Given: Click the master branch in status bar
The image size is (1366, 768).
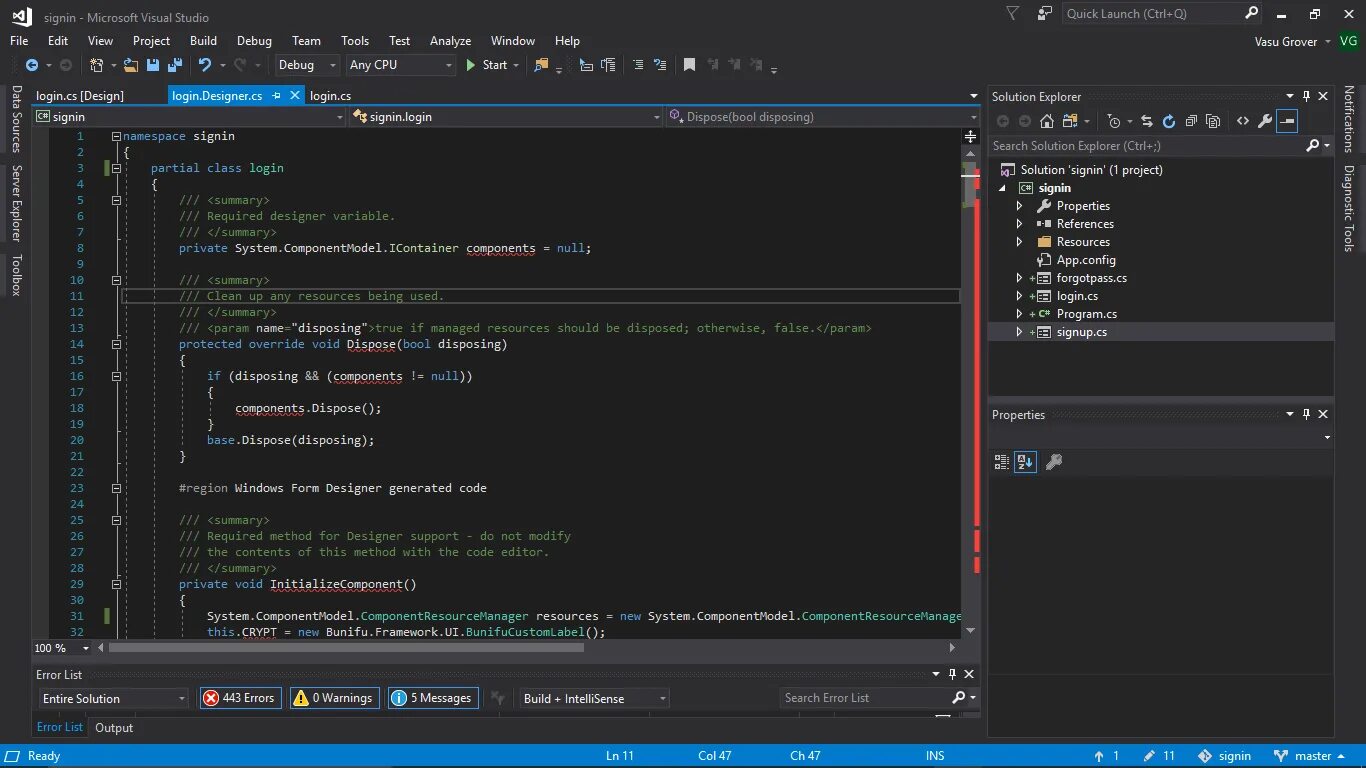Looking at the screenshot, I should [1312, 756].
